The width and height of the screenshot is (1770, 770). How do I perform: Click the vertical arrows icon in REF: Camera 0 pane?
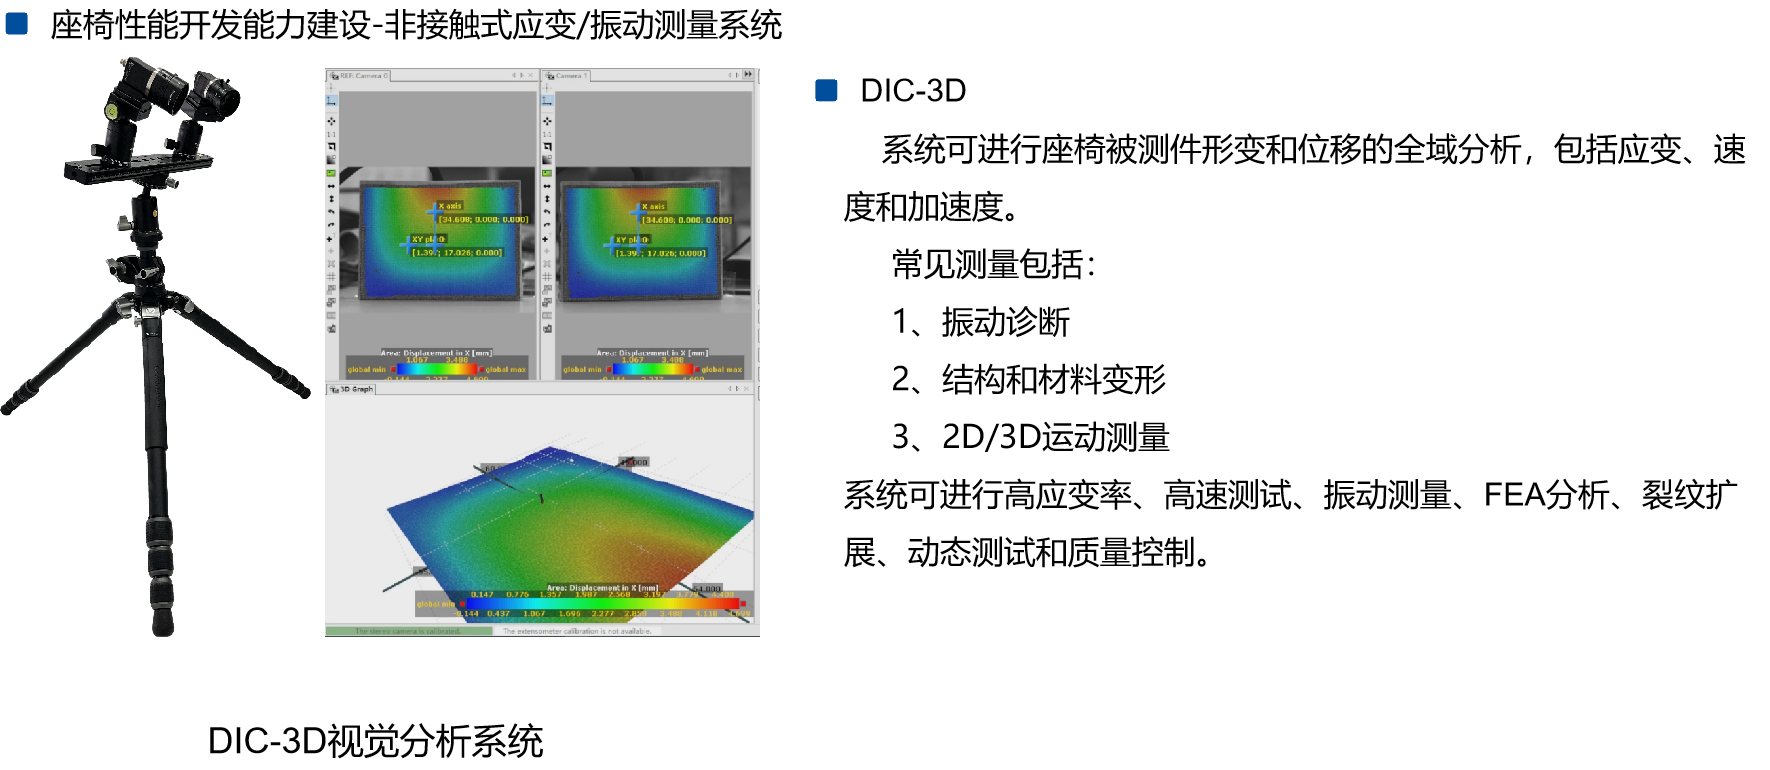331,199
